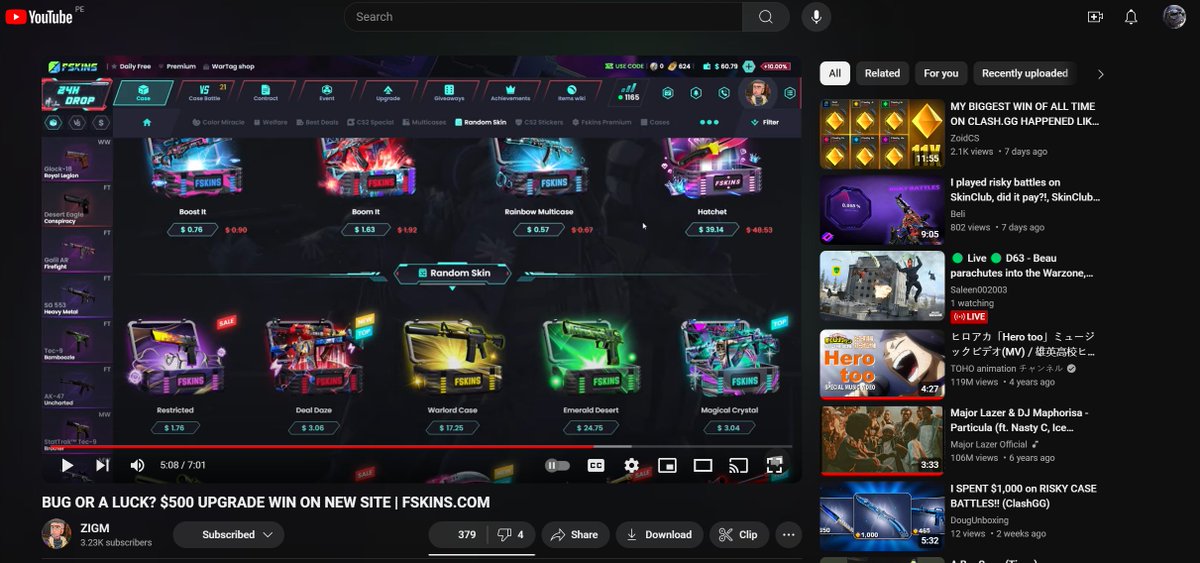Toggle closed captions CC
Image resolution: width=1200 pixels, height=563 pixels.
point(595,465)
